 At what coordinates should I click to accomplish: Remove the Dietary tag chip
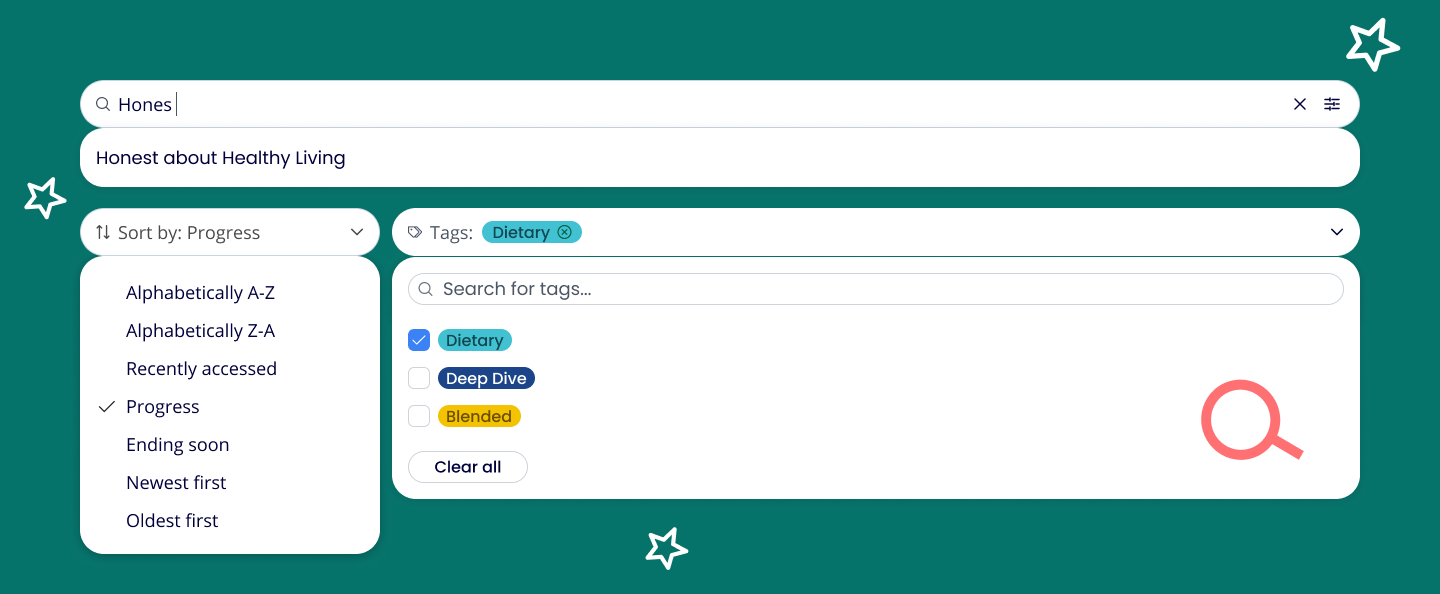pos(564,232)
